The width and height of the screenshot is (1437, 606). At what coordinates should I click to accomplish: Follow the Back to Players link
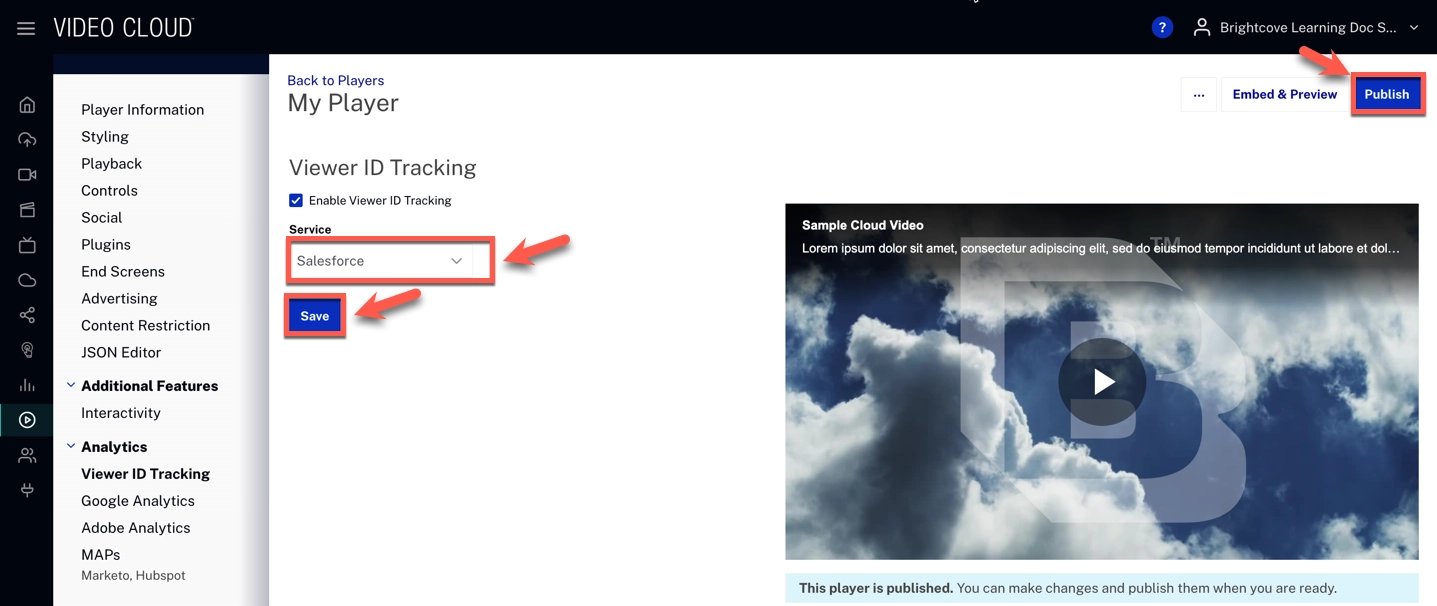point(335,80)
